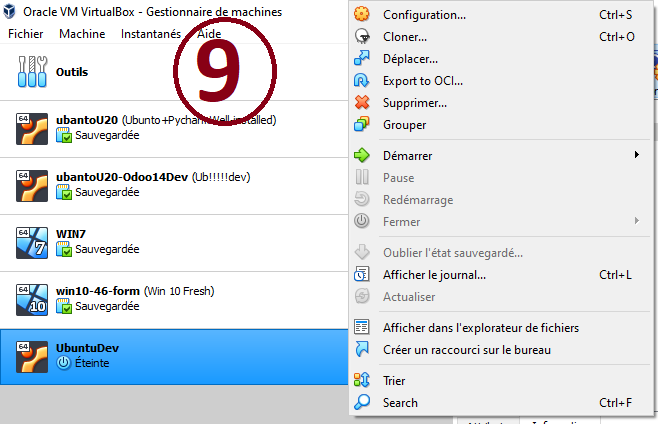Click the Export to OCI icon

[x=363, y=81]
